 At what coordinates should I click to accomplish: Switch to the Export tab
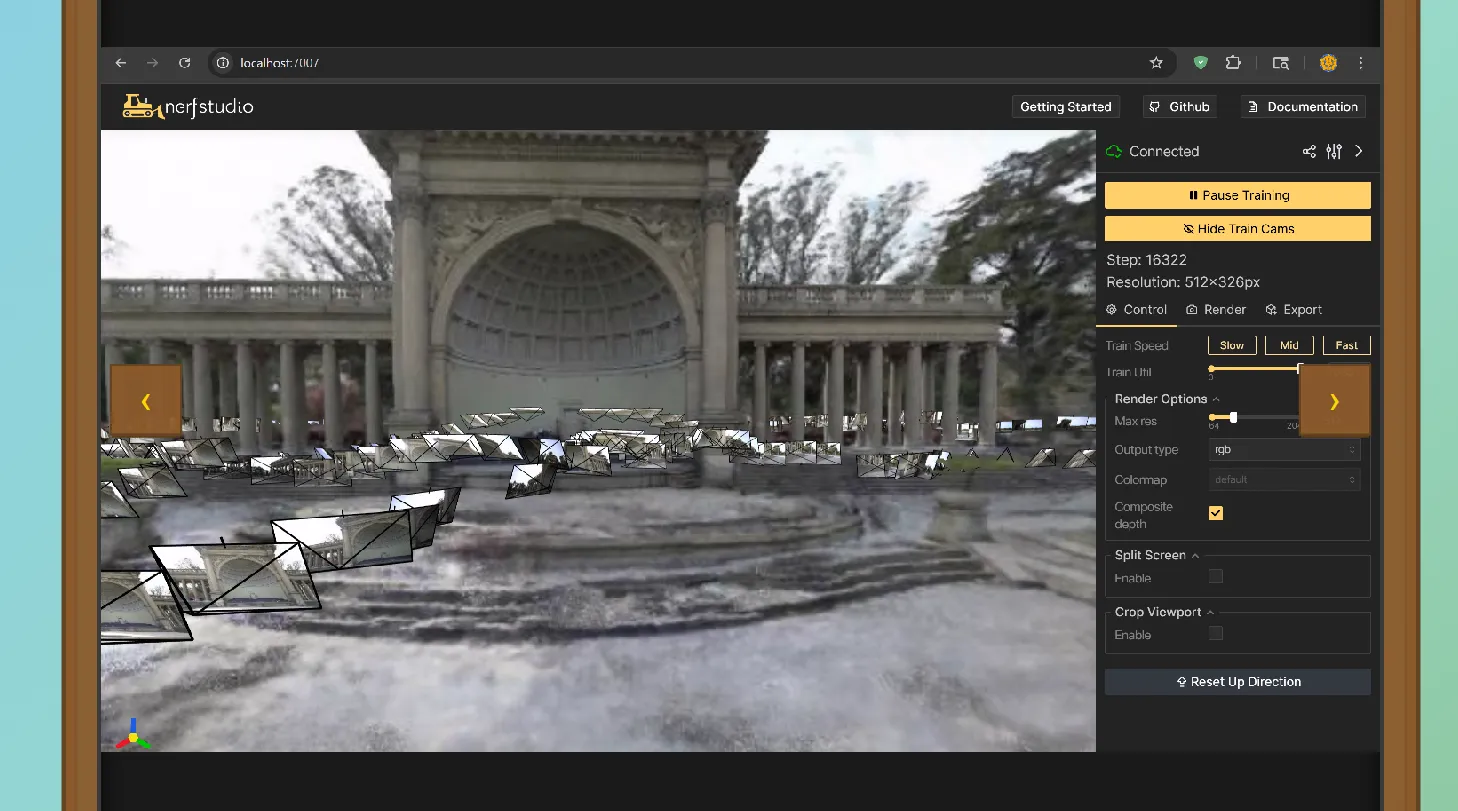tap(1294, 309)
